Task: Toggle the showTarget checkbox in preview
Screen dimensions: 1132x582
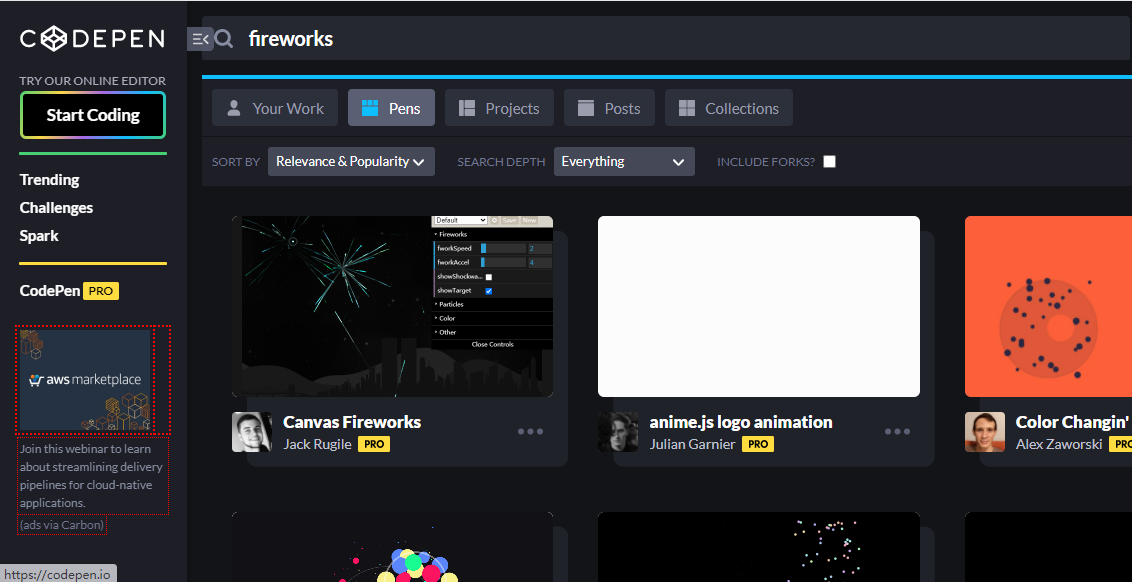Action: 489,290
